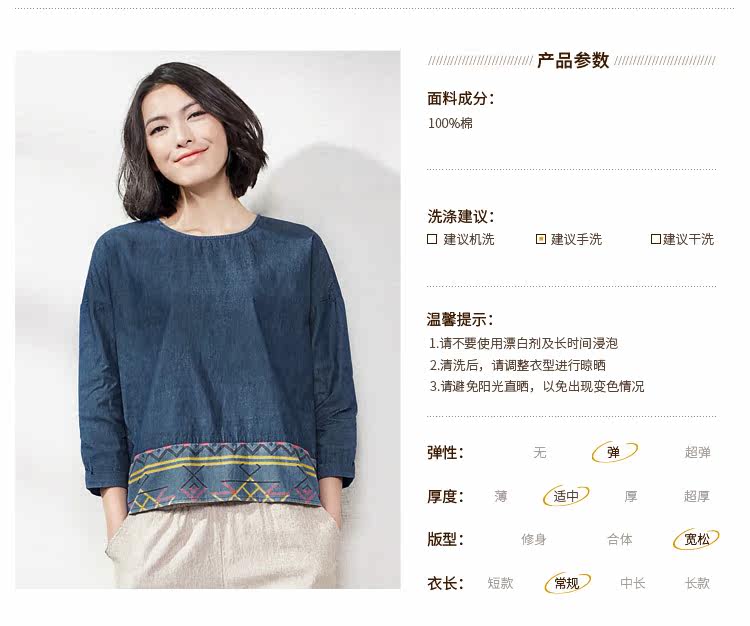Check the 建议干洗 checkbox
This screenshot has height=626, width=750.
[x=656, y=239]
